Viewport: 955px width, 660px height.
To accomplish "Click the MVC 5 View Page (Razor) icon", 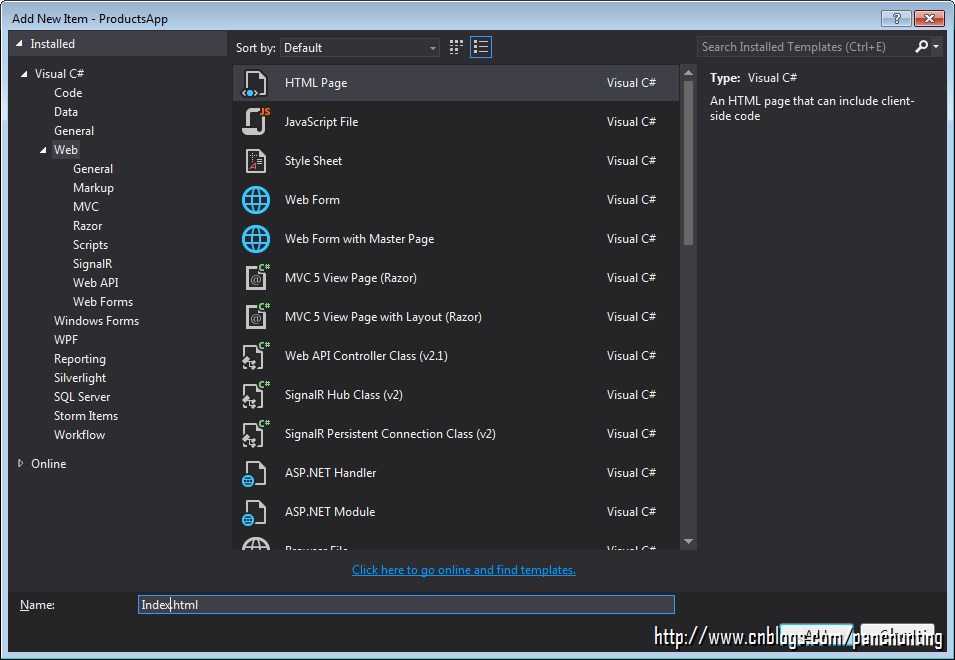I will pyautogui.click(x=256, y=278).
